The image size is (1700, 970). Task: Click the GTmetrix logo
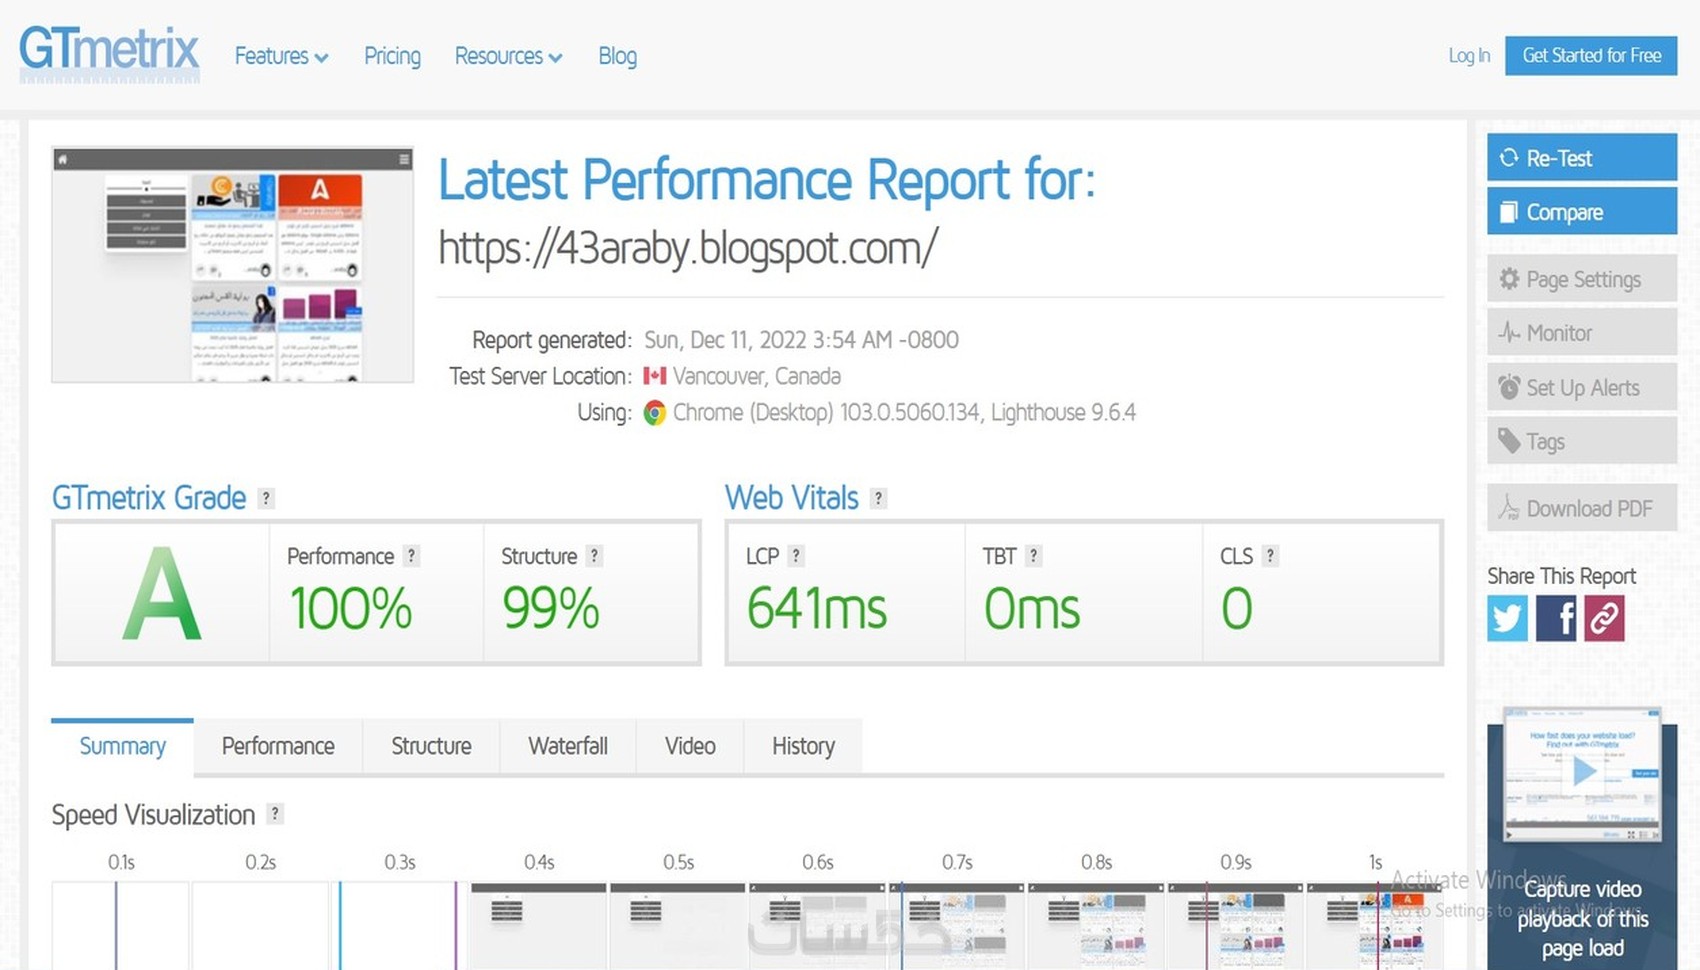[109, 53]
